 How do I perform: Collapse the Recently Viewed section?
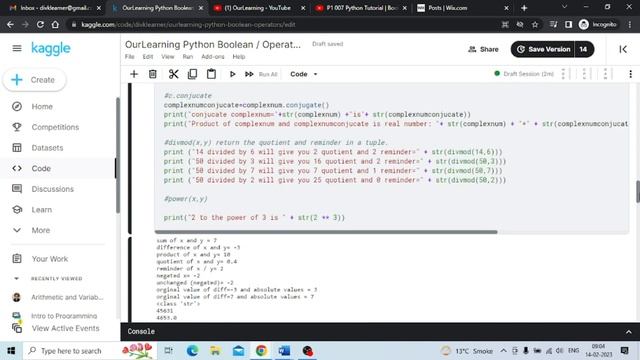(x=16, y=278)
